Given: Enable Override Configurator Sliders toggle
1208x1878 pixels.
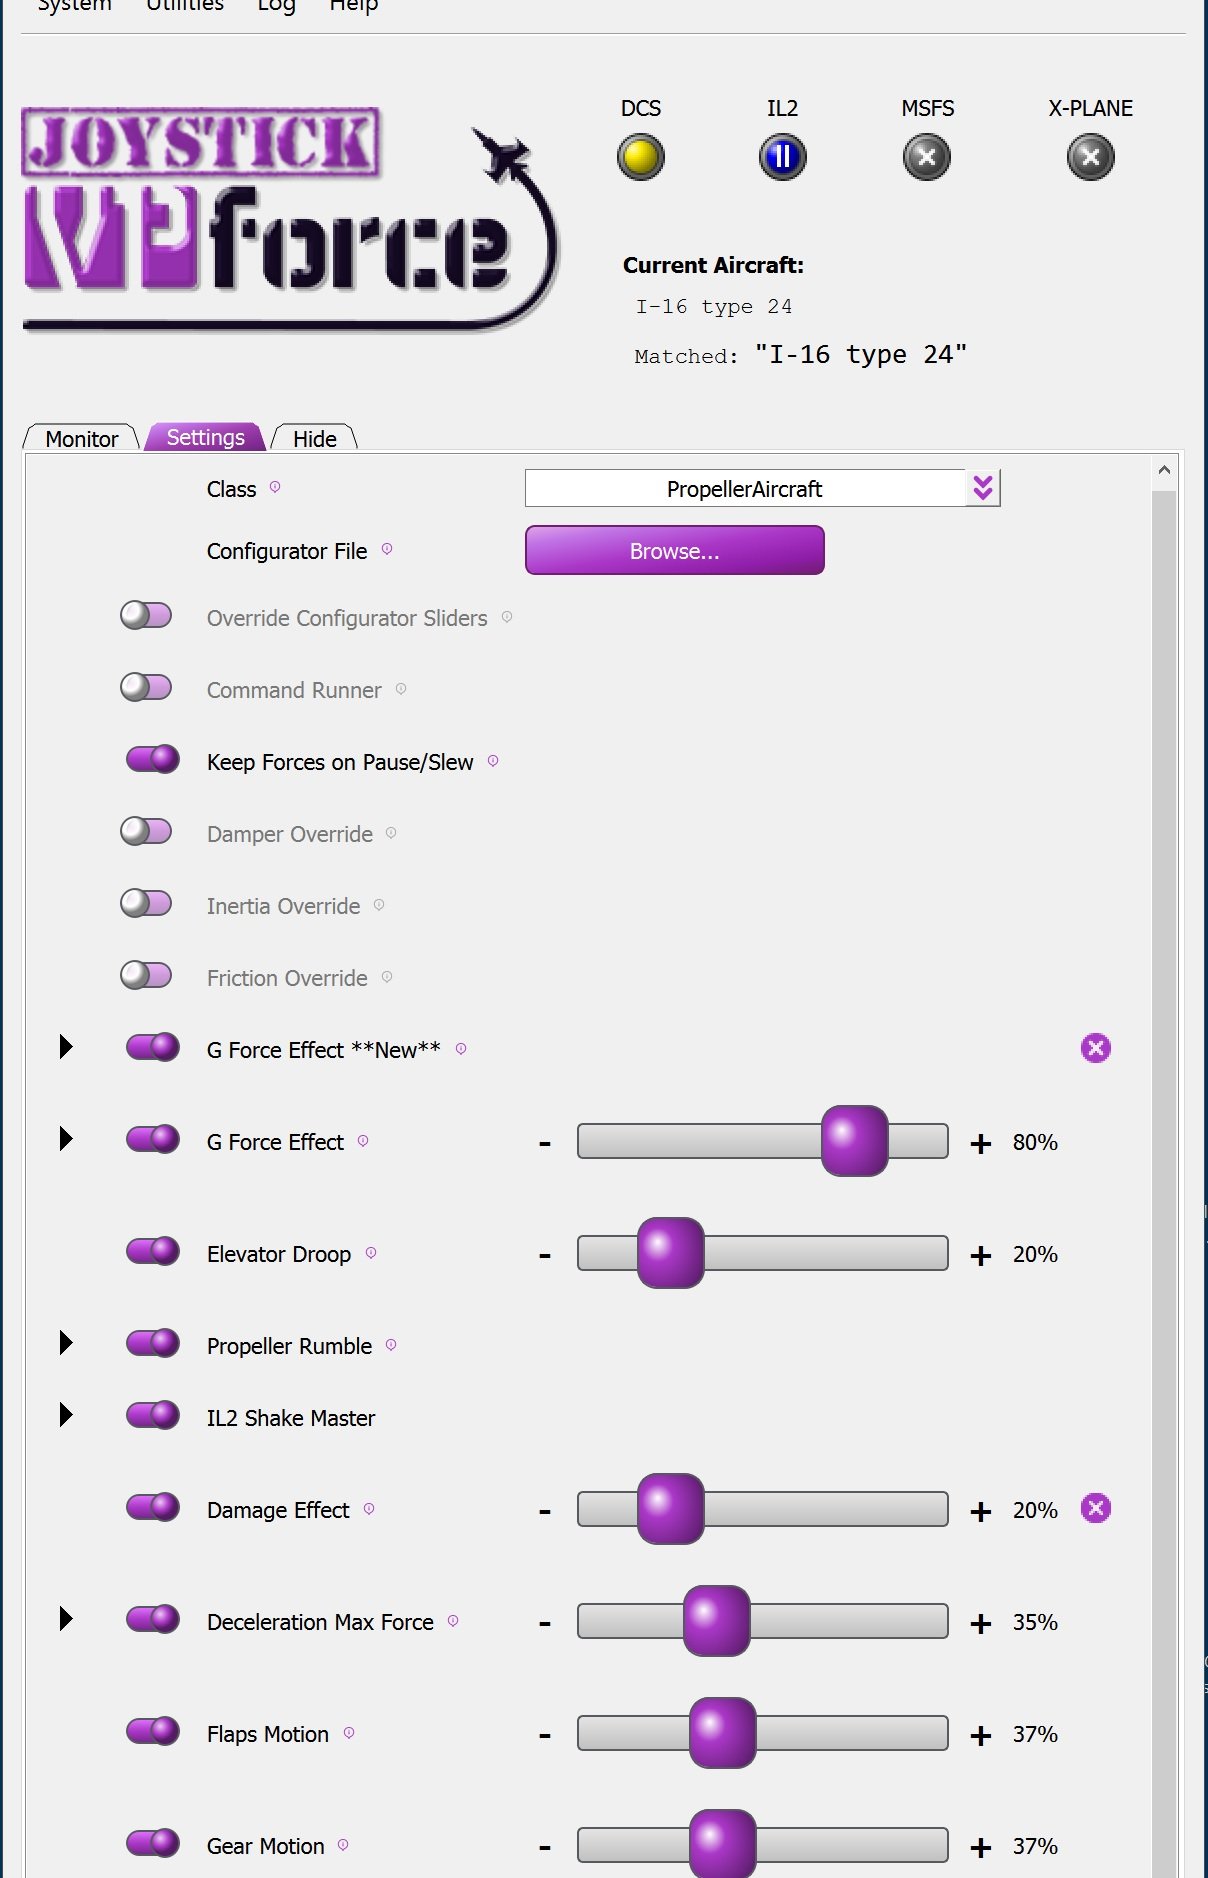Looking at the screenshot, I should (x=146, y=616).
